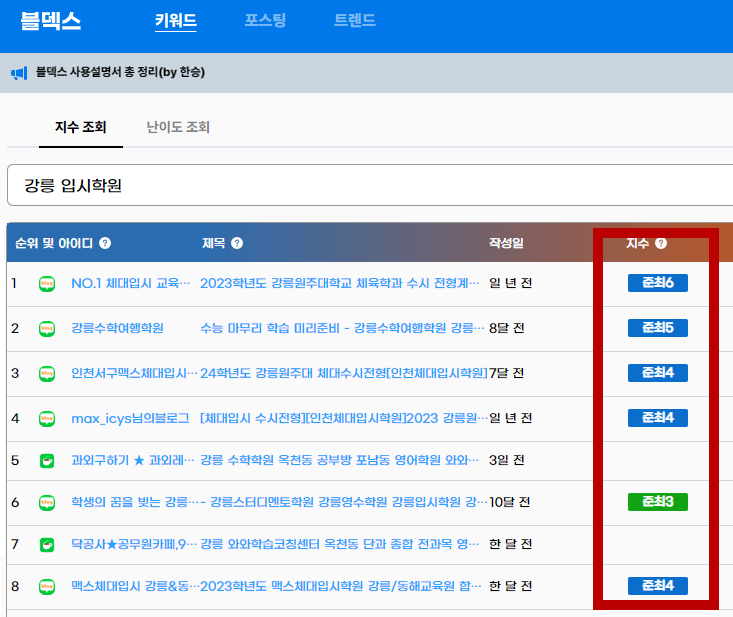Open 닥공사★공무원카페 link
The width and height of the screenshot is (733, 617).
coord(134,544)
